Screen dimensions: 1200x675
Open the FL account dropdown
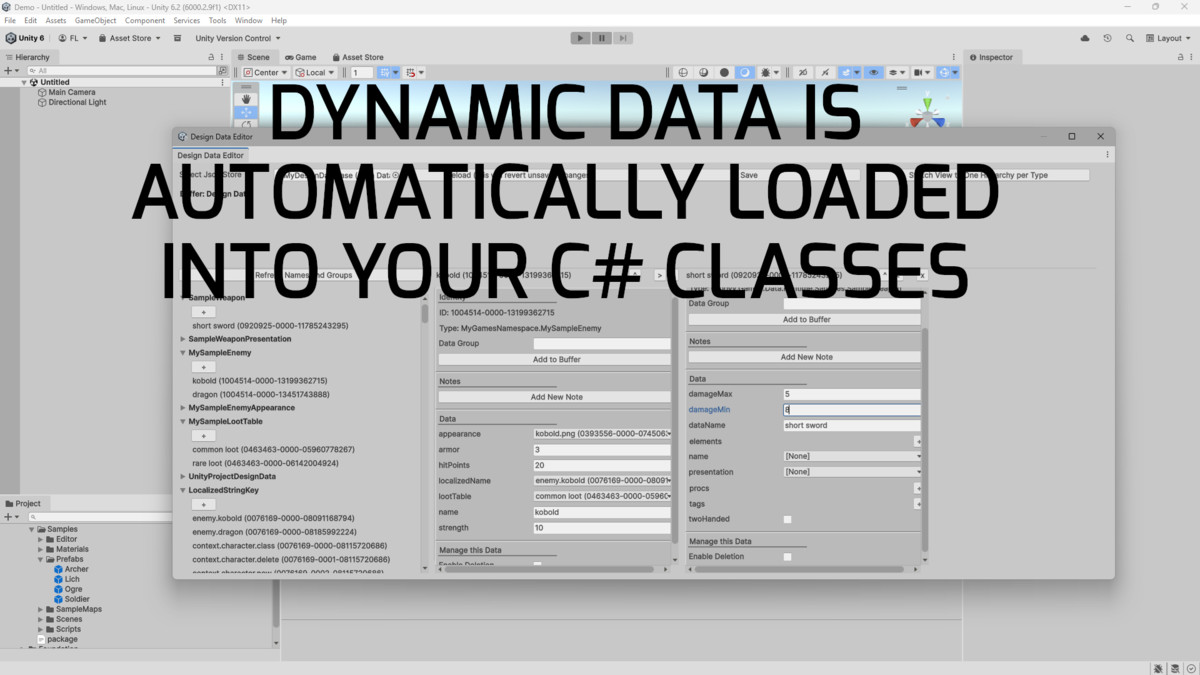(73, 38)
